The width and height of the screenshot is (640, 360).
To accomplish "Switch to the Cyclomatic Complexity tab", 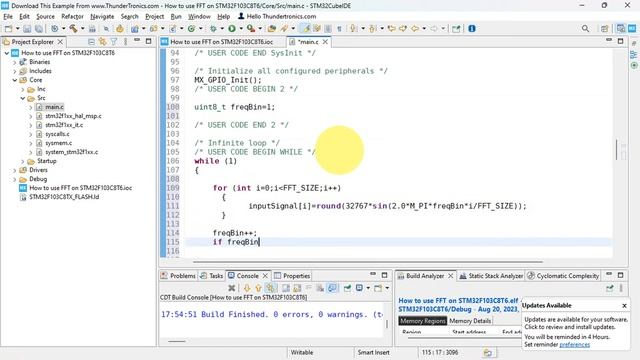I will coord(563,276).
